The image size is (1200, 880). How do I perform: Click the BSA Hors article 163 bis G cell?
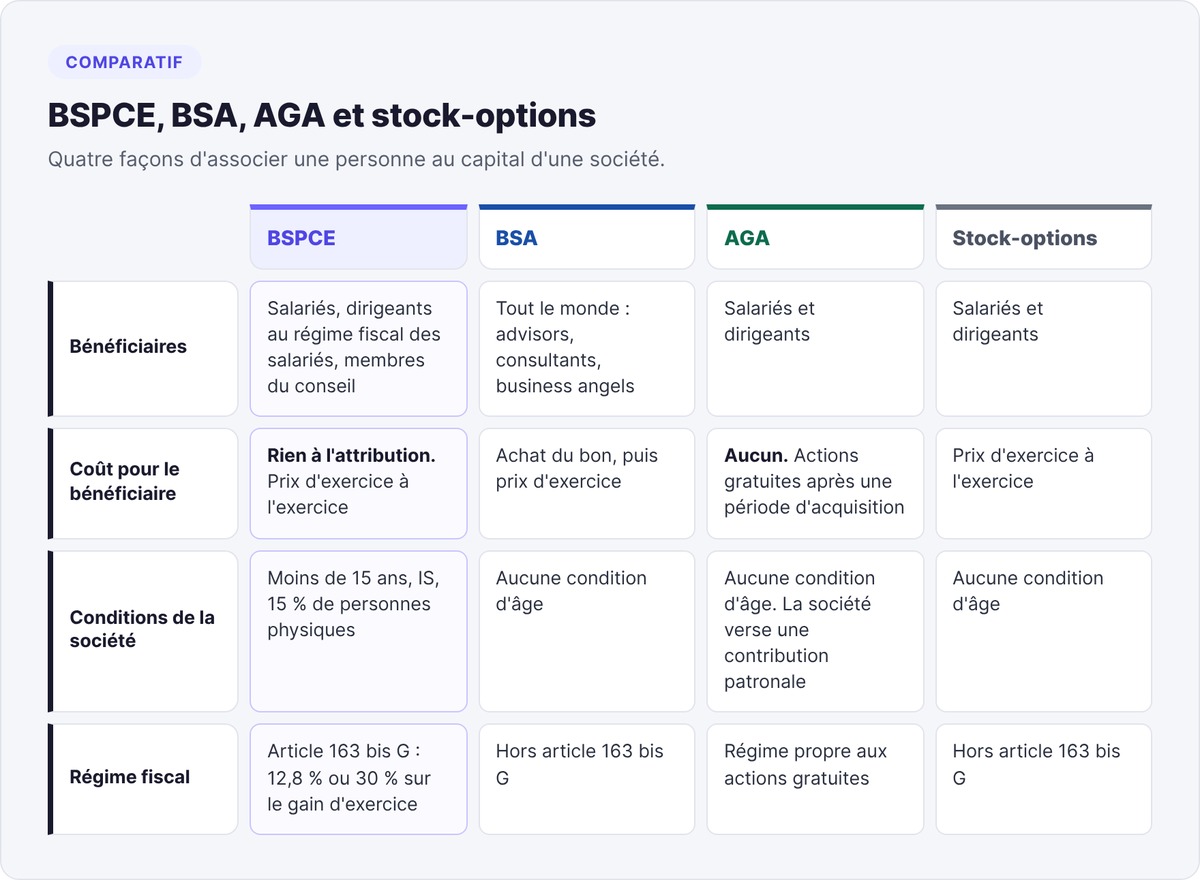pyautogui.click(x=587, y=779)
